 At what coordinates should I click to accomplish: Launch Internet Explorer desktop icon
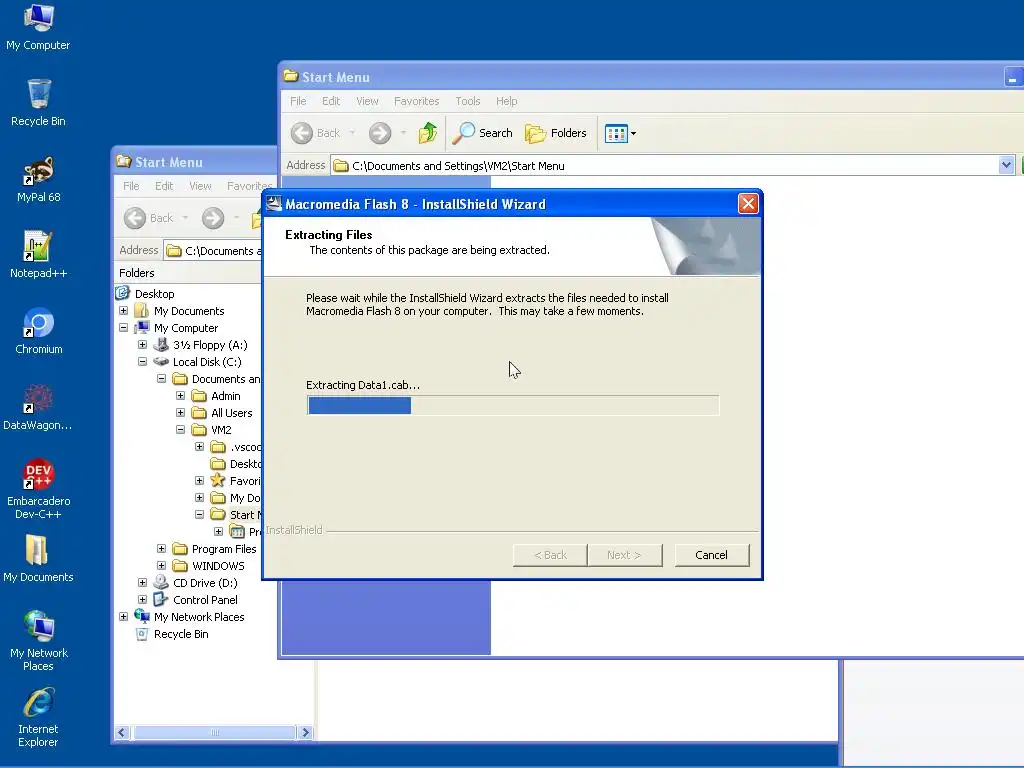point(38,716)
